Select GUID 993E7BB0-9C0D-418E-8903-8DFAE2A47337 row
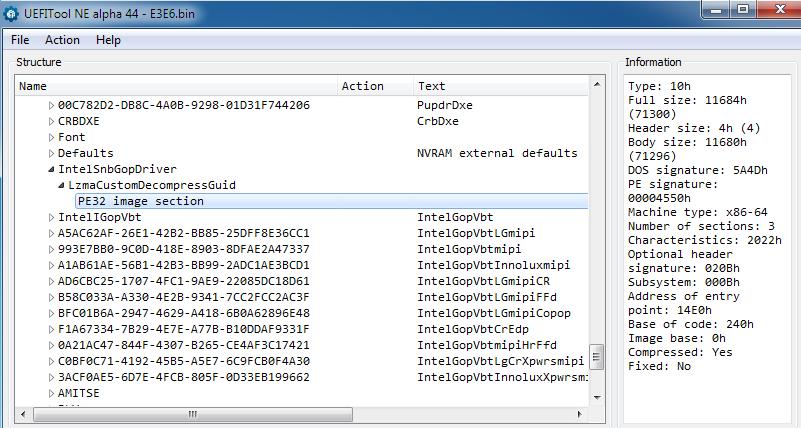The width and height of the screenshot is (801, 428). tap(183, 249)
